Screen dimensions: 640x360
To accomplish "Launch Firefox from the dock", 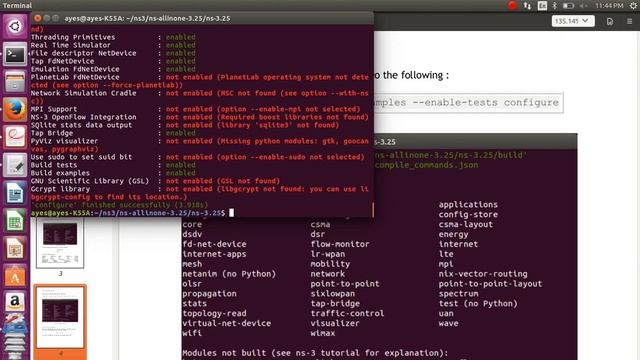I will tap(15, 109).
